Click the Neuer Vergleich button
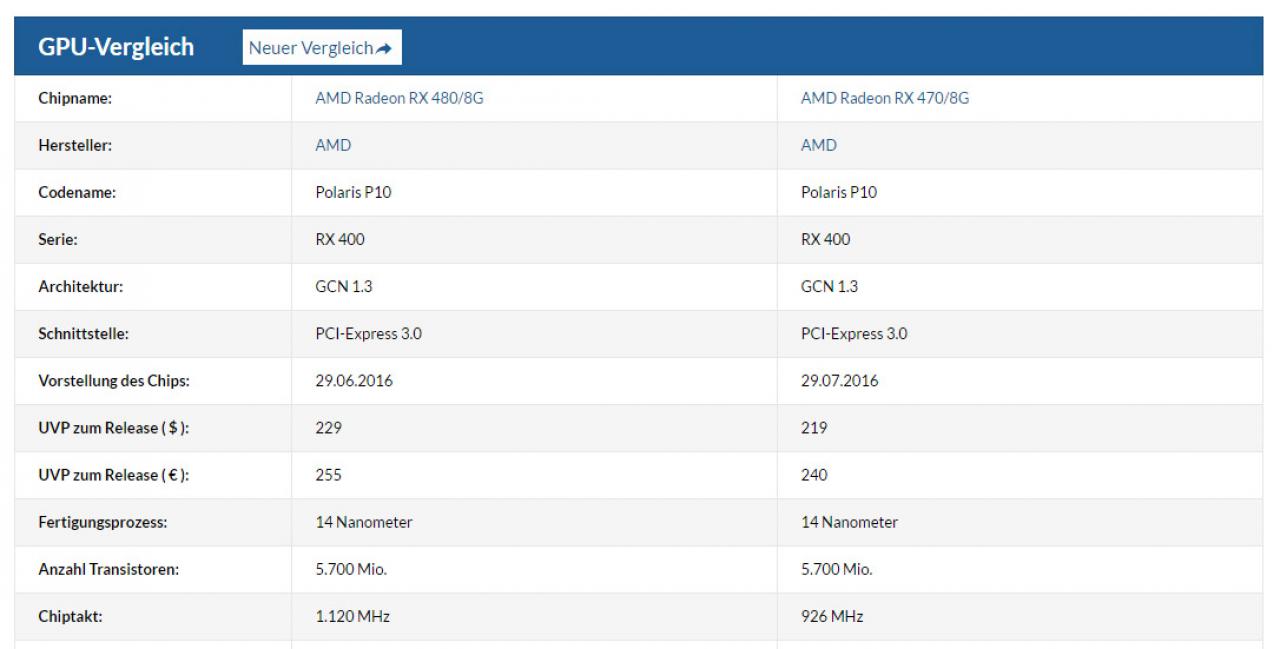Screen dimensions: 1280x649 322,48
